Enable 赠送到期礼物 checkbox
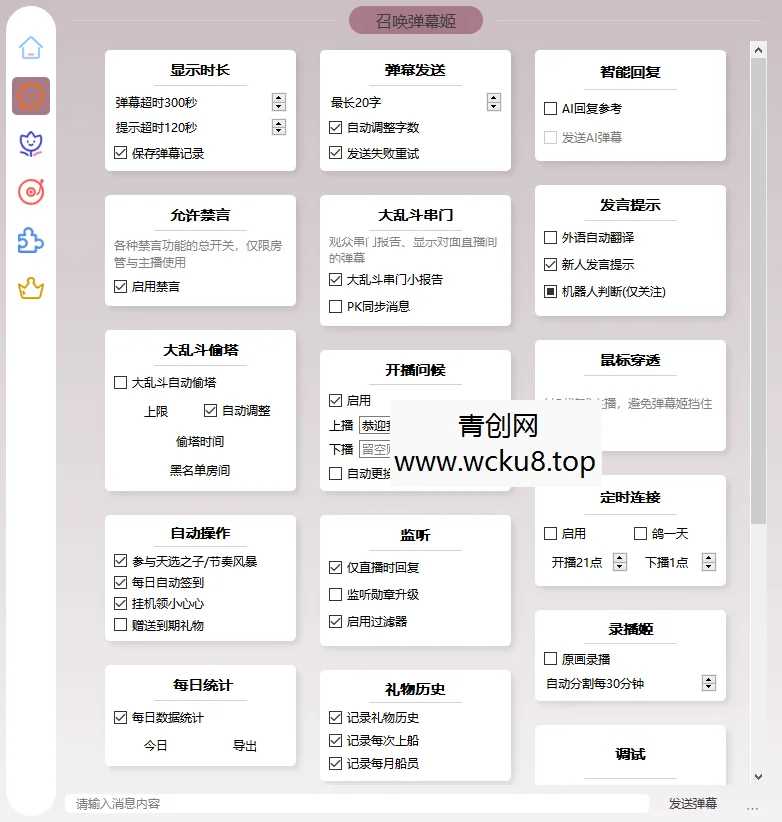This screenshot has width=782, height=822. (121, 625)
